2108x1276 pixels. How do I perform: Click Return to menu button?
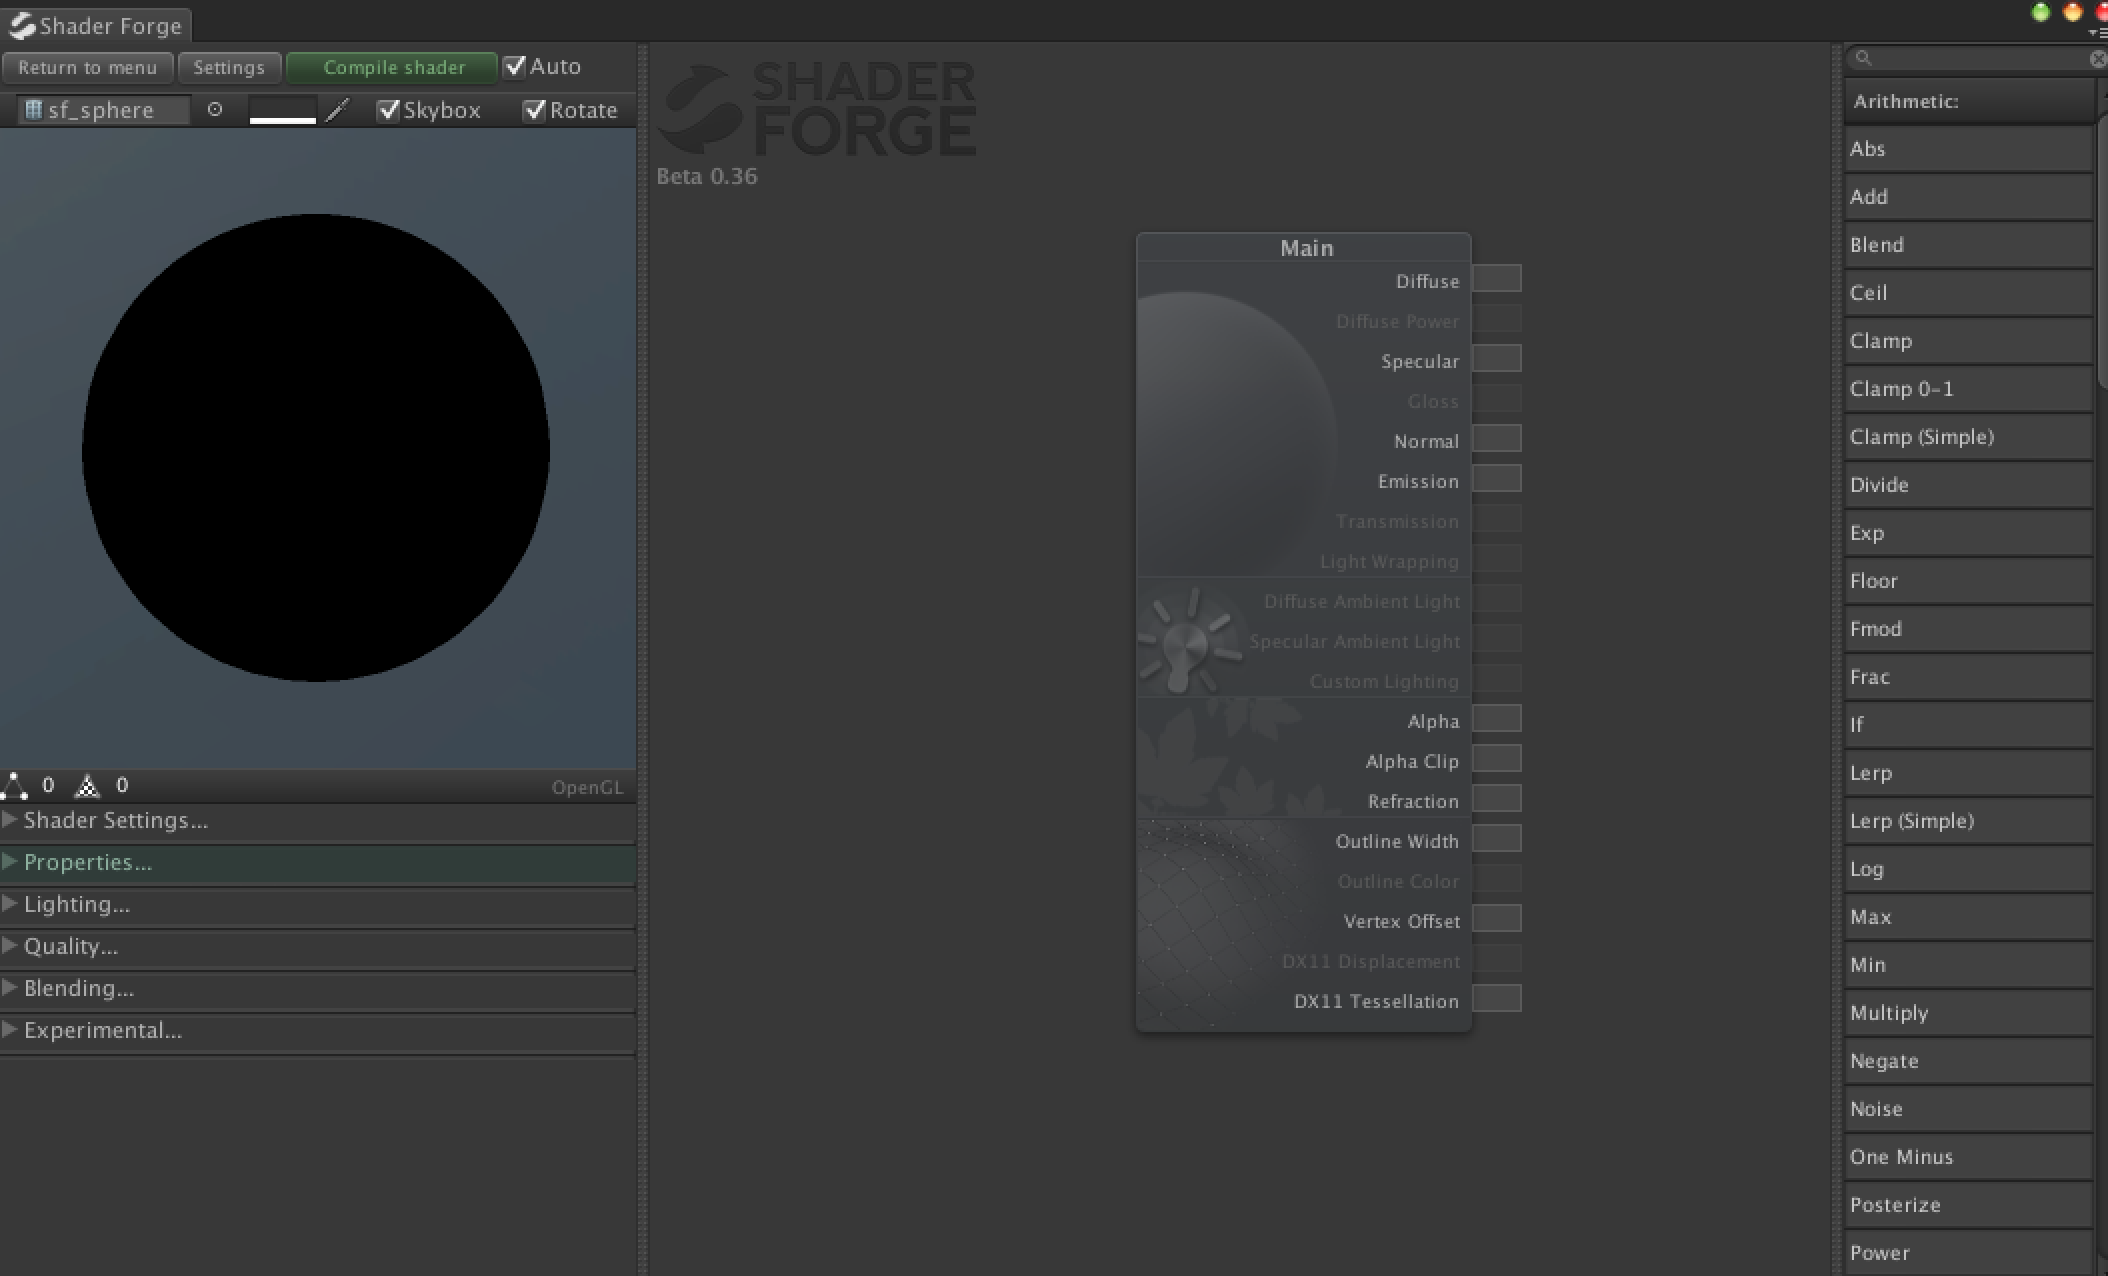tap(87, 68)
